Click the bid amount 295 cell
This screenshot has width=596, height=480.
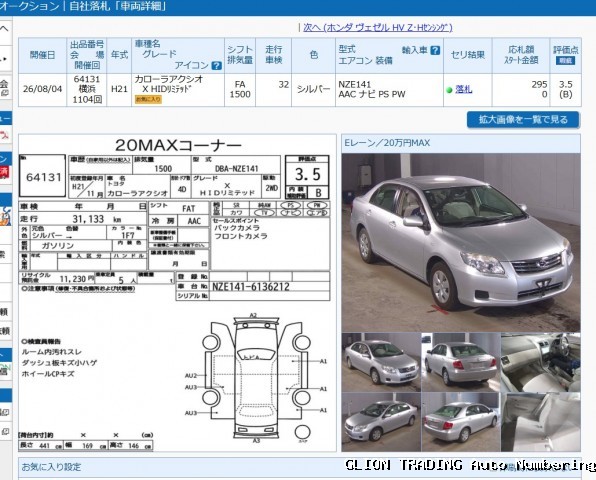521,89
